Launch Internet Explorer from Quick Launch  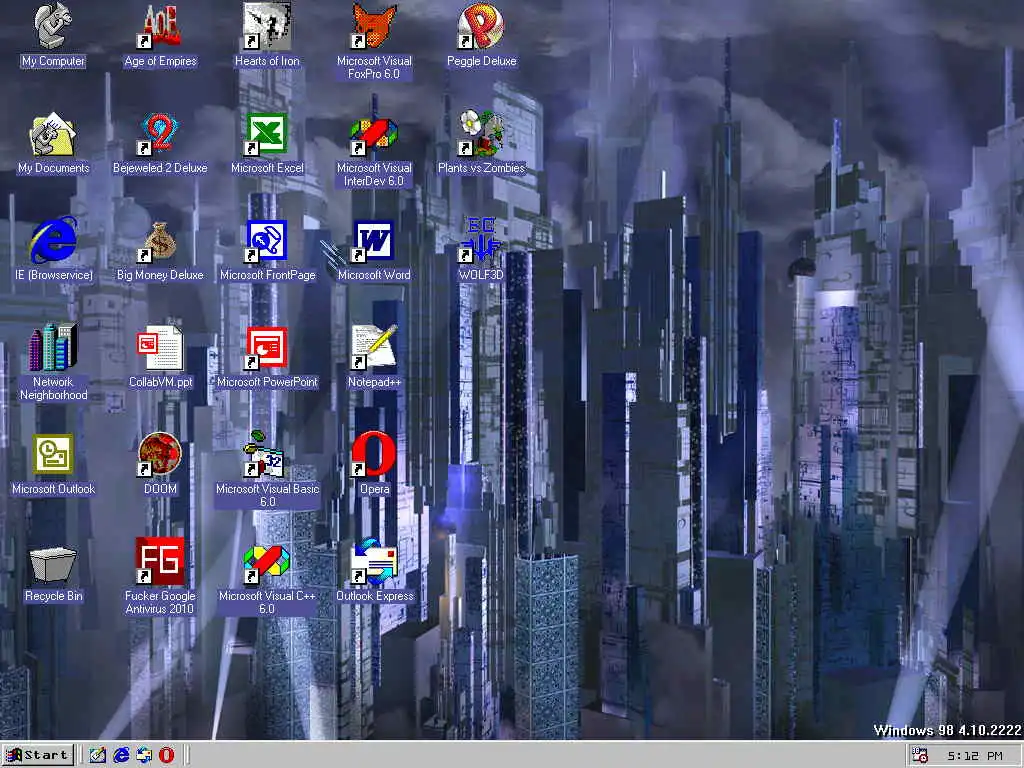121,755
